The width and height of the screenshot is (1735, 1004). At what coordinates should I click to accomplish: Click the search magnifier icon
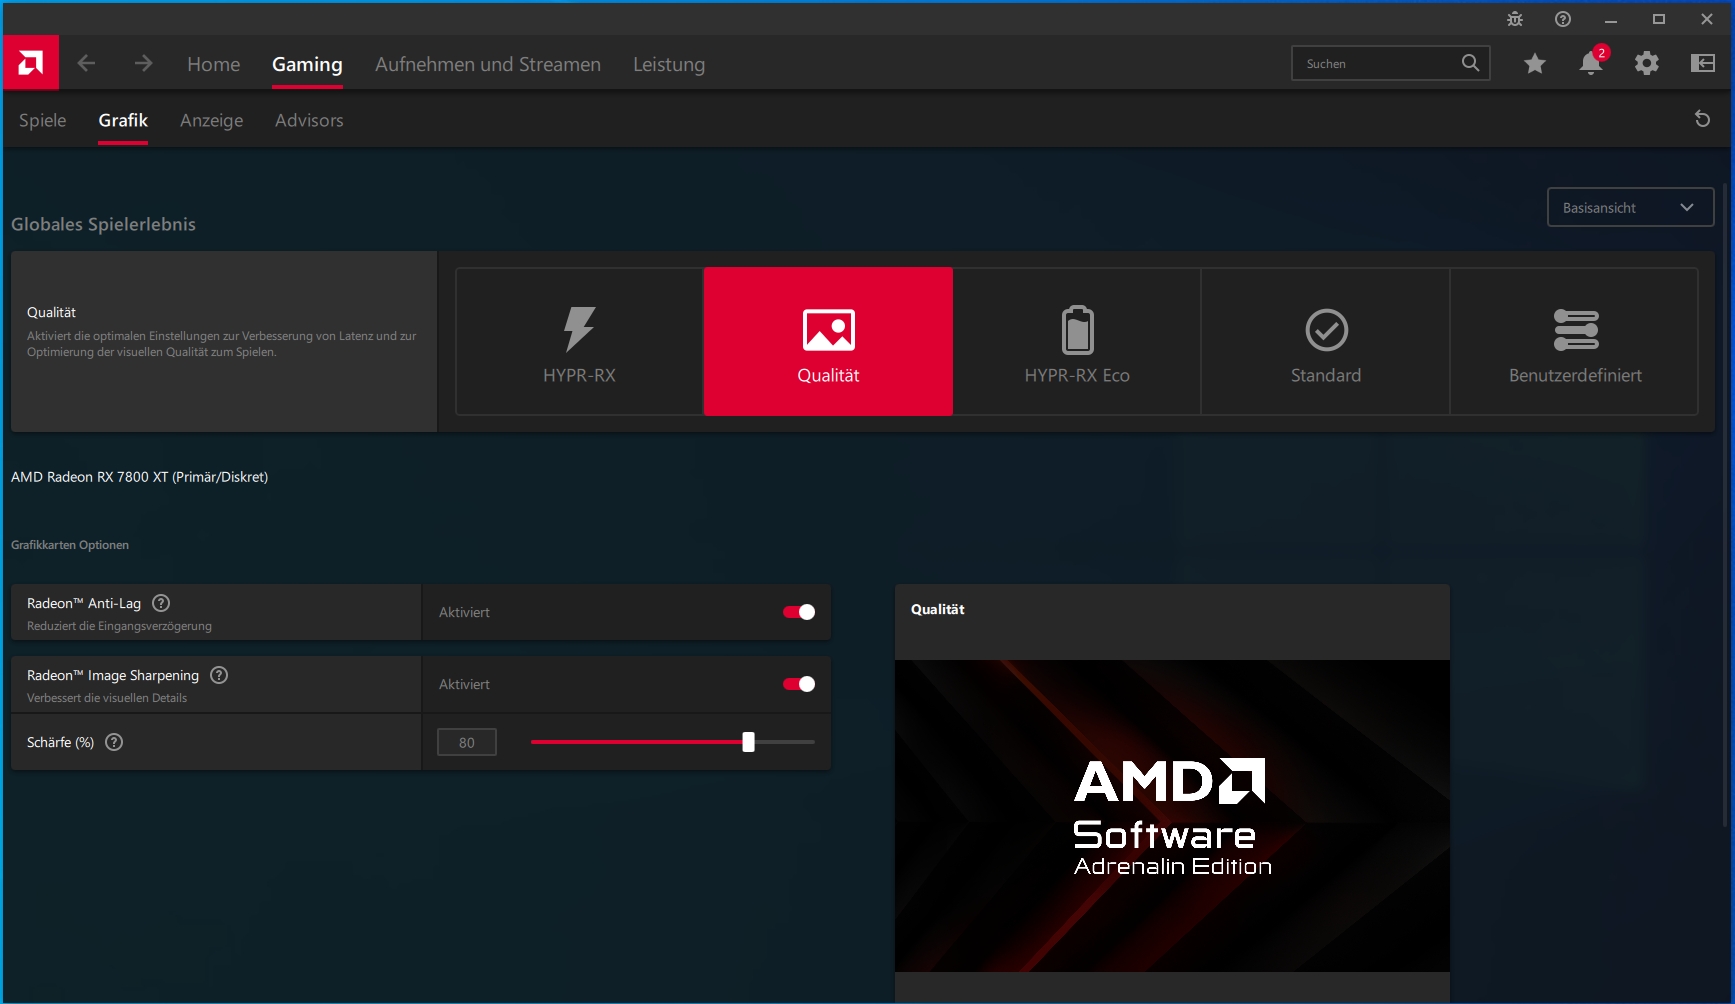point(1470,63)
